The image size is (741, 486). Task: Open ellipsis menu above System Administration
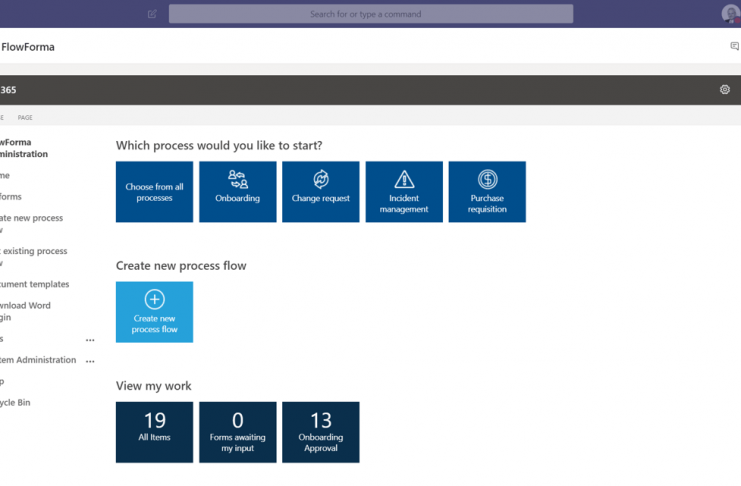pyautogui.click(x=90, y=340)
